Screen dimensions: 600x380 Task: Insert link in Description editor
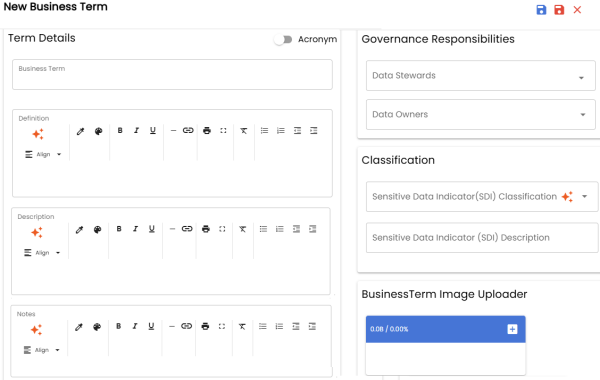[187, 229]
